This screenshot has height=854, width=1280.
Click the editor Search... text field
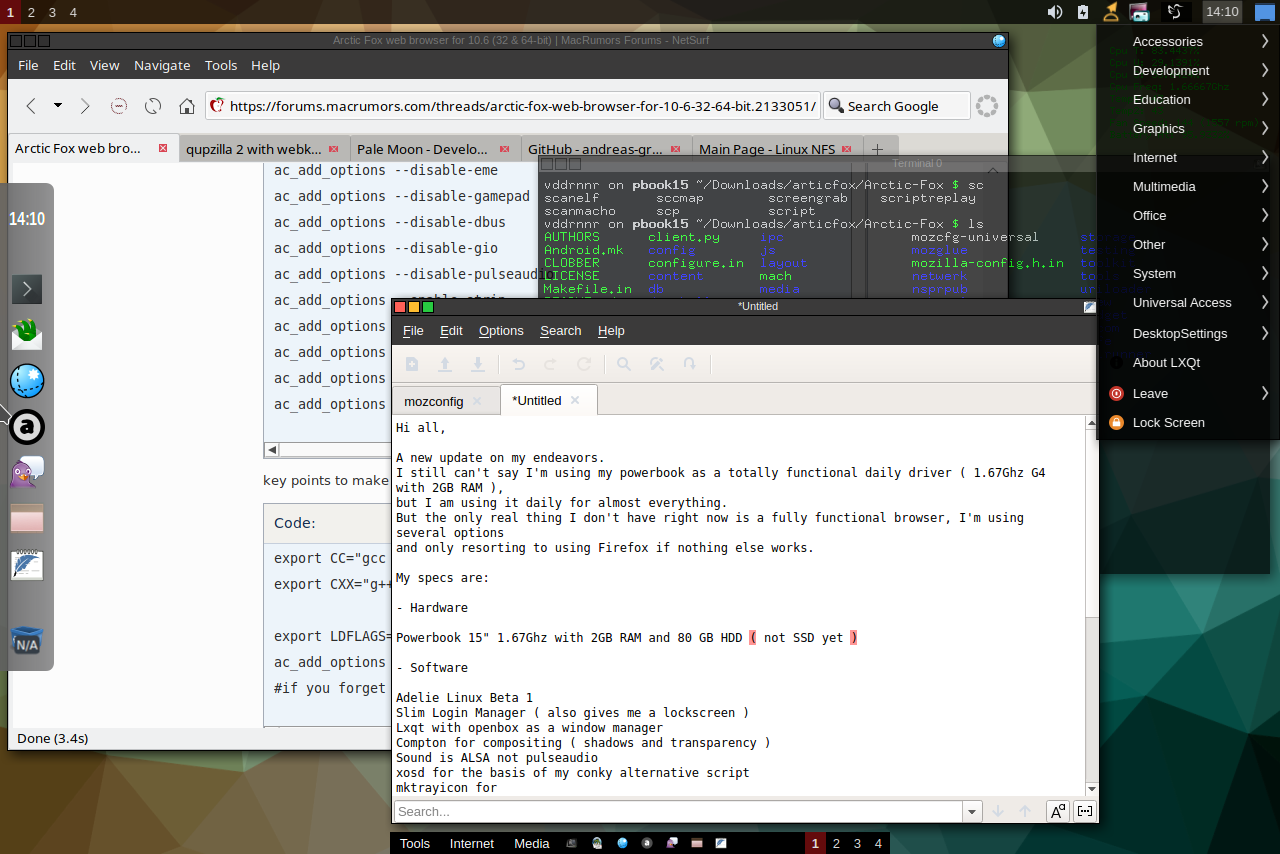tap(678, 811)
